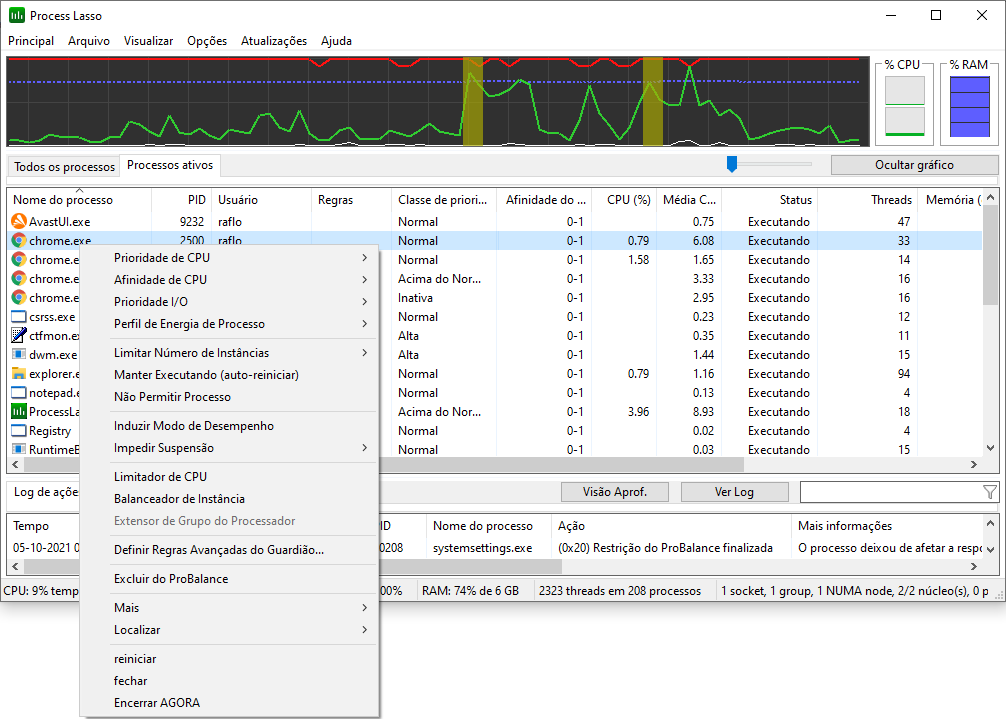Expand Afinidade de CPU submenu
Viewport: 1006px width, 719px height.
tap(364, 280)
